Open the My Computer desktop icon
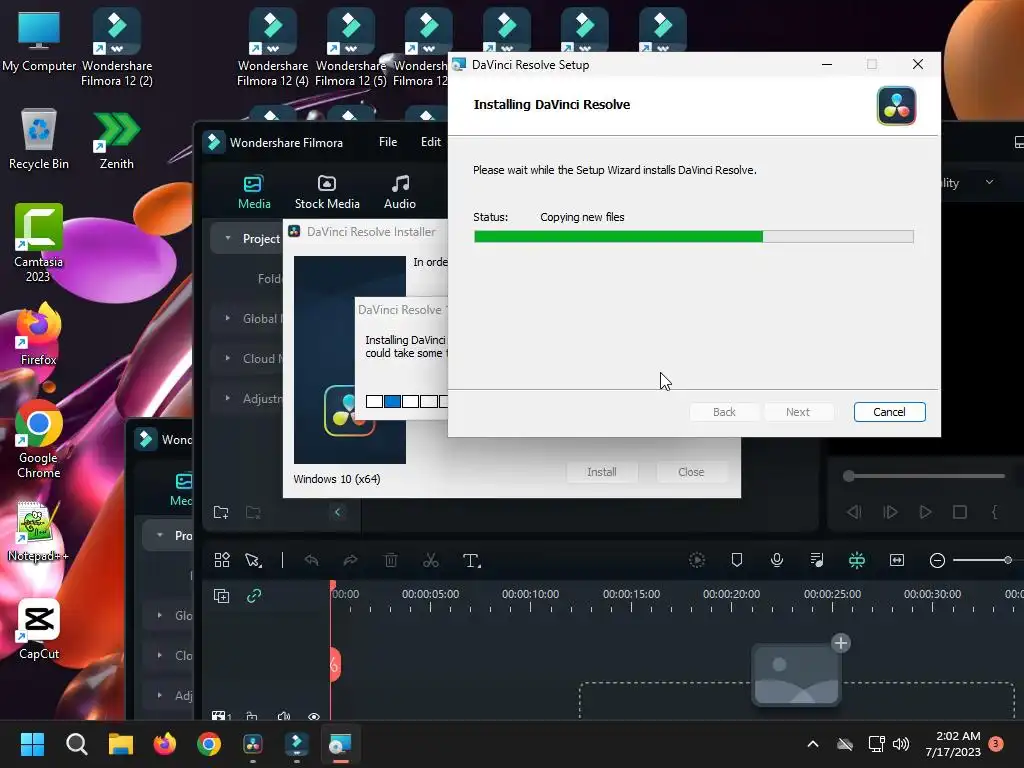Screen dimensions: 1024x768 click(39, 40)
